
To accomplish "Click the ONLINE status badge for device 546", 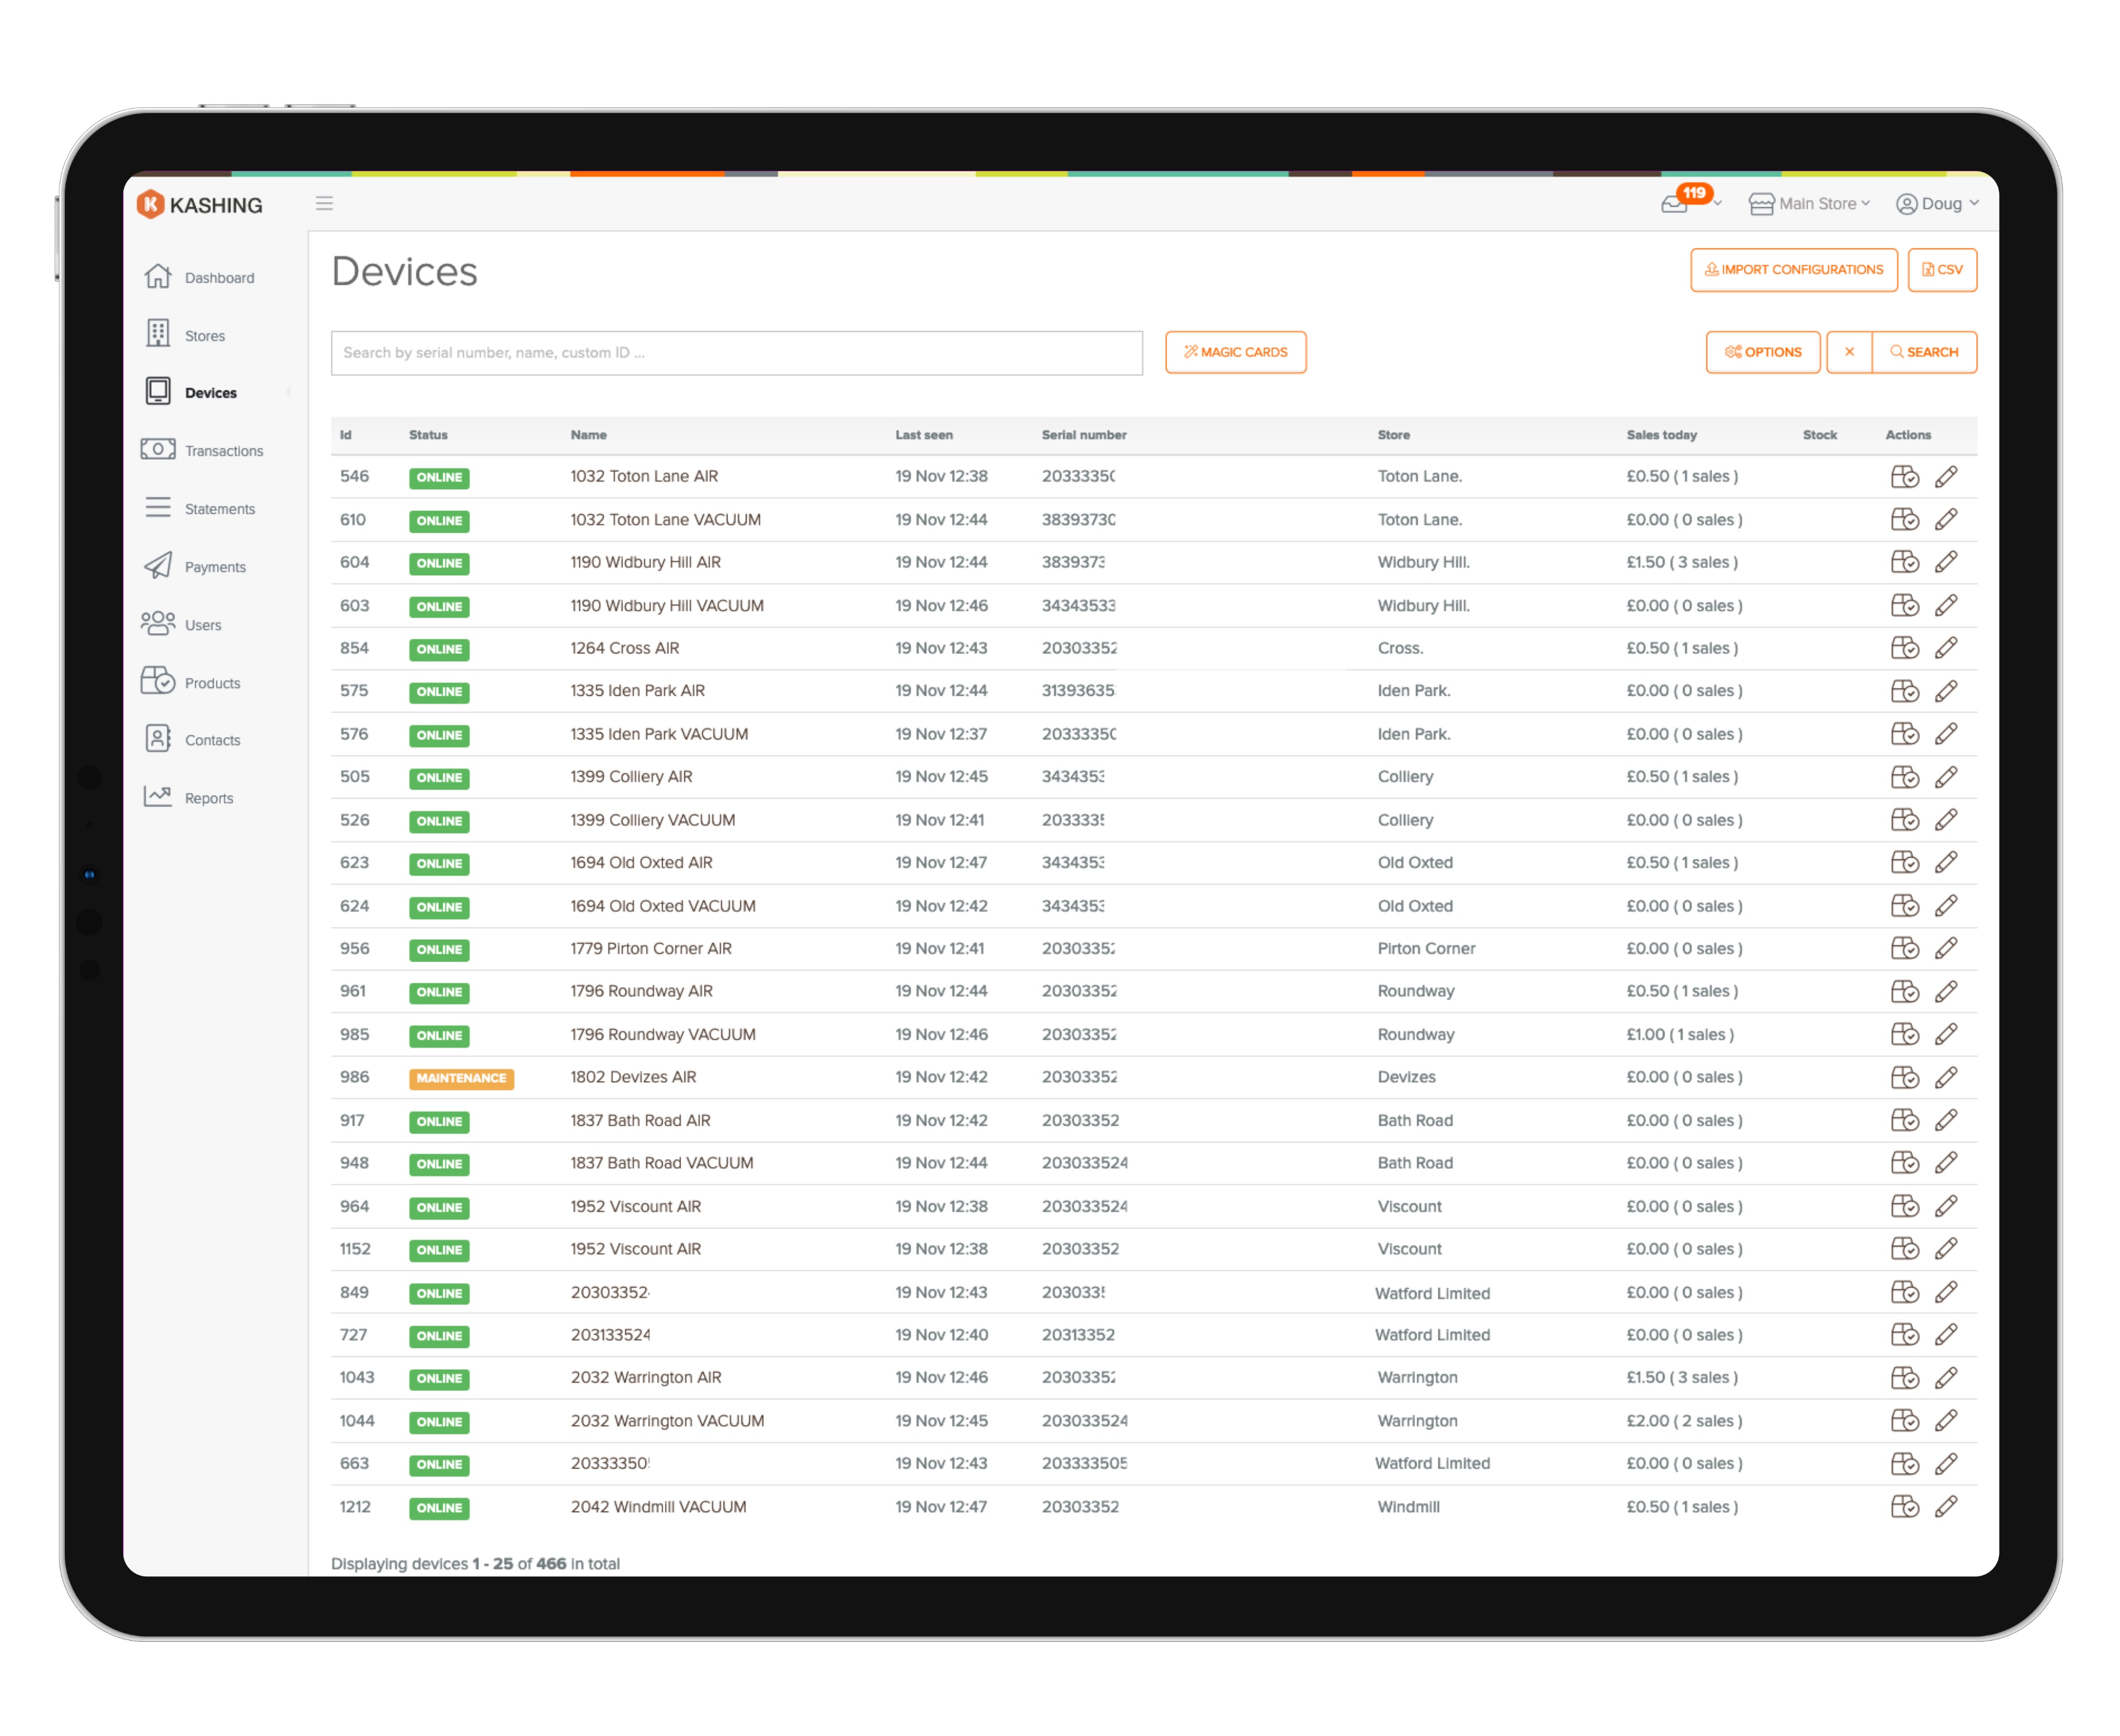I will pyautogui.click(x=439, y=478).
